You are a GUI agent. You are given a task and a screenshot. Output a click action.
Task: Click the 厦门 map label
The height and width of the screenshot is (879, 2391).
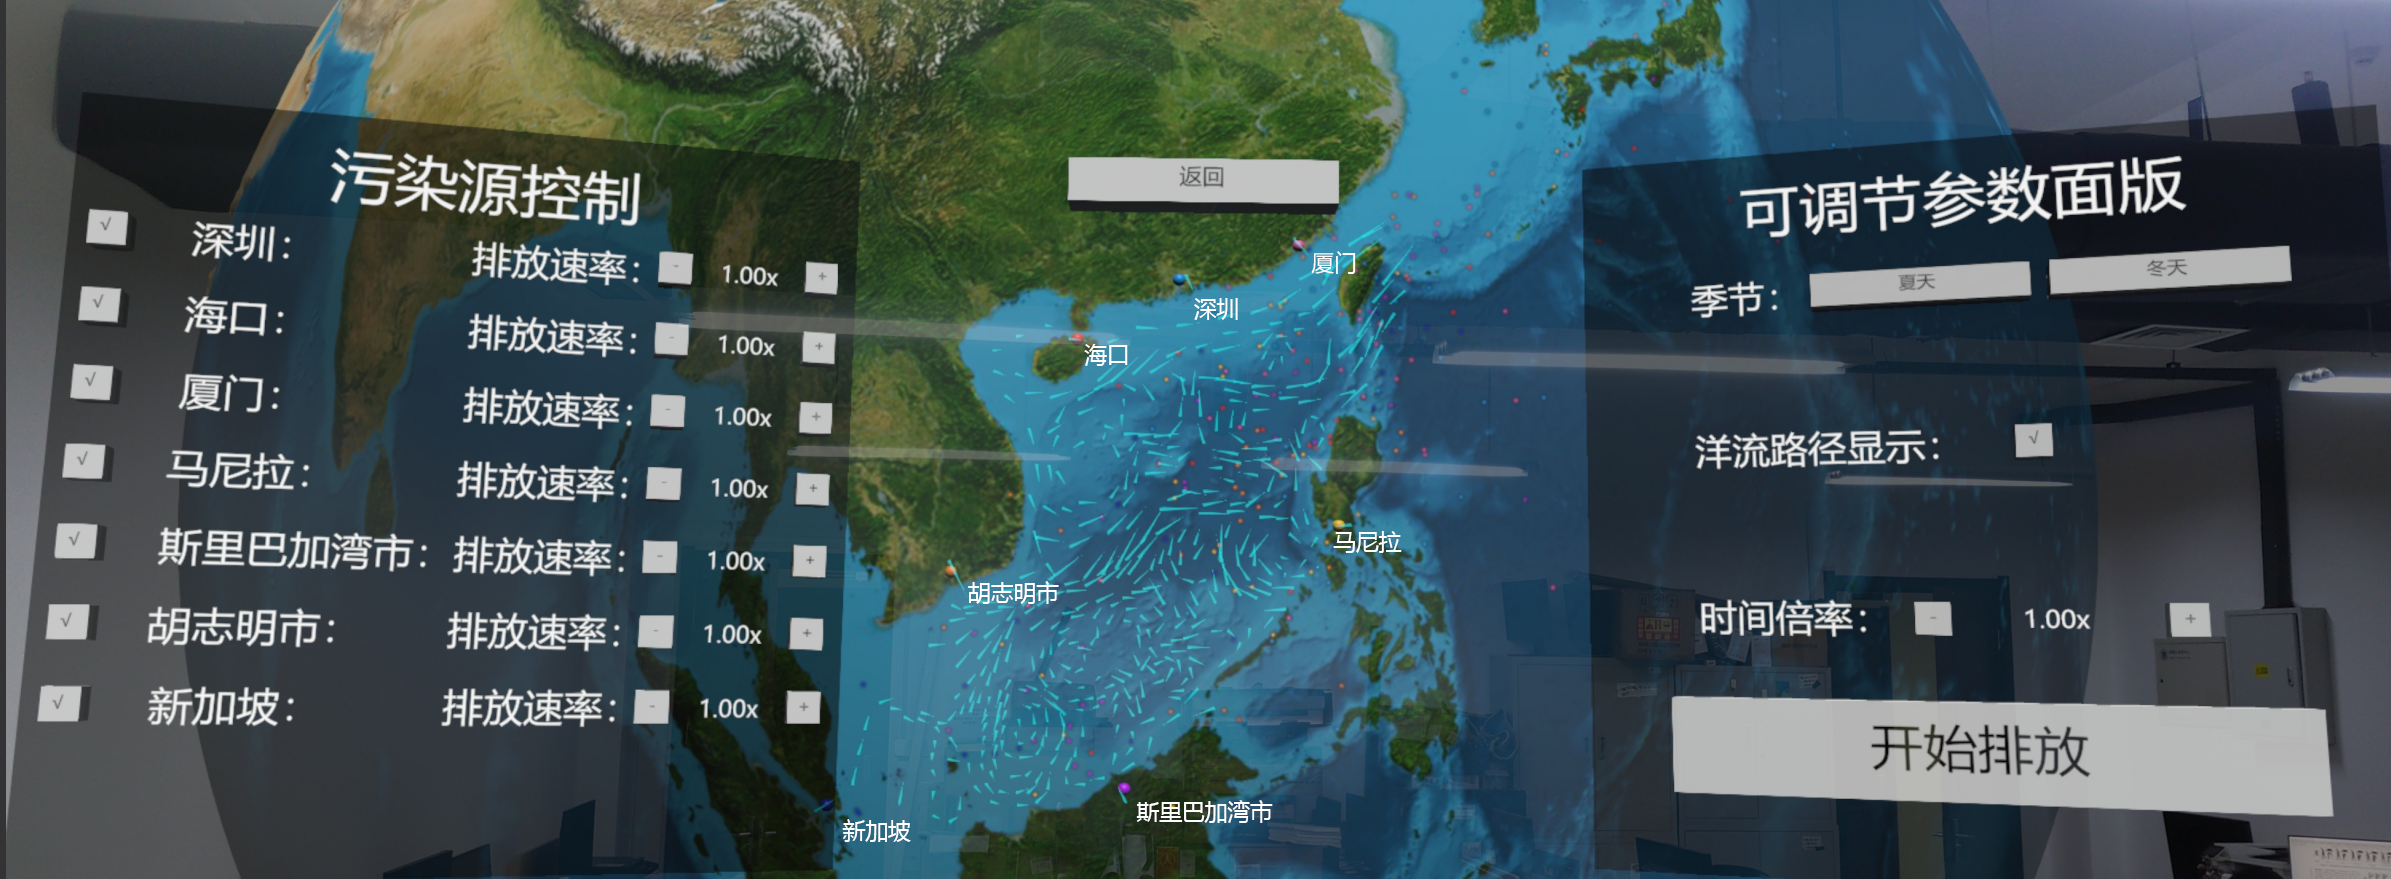tap(1333, 263)
